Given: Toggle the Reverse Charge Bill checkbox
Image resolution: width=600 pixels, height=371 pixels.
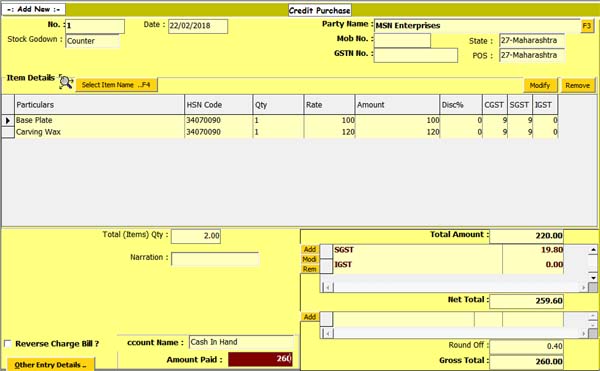Looking at the screenshot, I should click(x=8, y=343).
